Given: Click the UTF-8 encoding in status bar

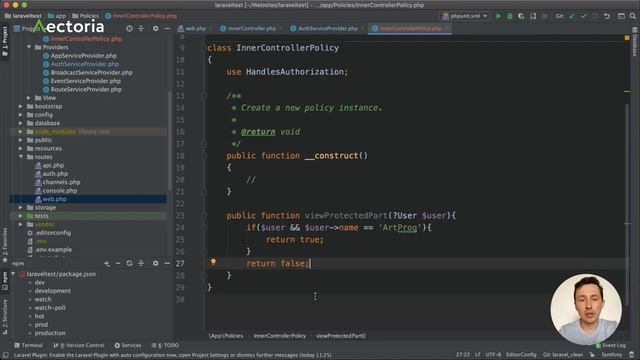Looking at the screenshot, I should coord(493,355).
